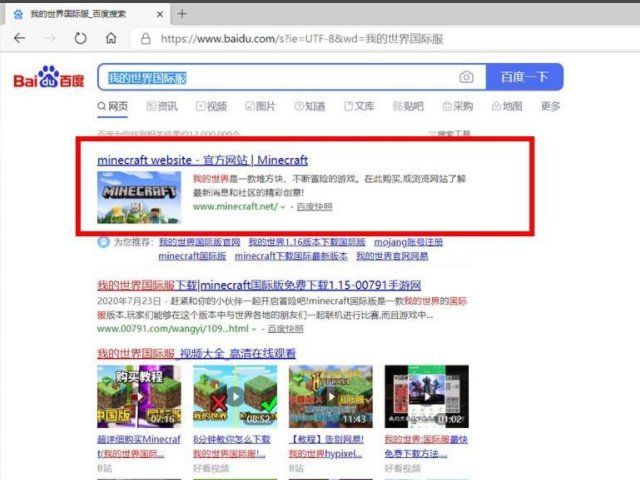Open suggested search 我的世界1.16版本下载国际版
640x480 pixels.
(307, 242)
